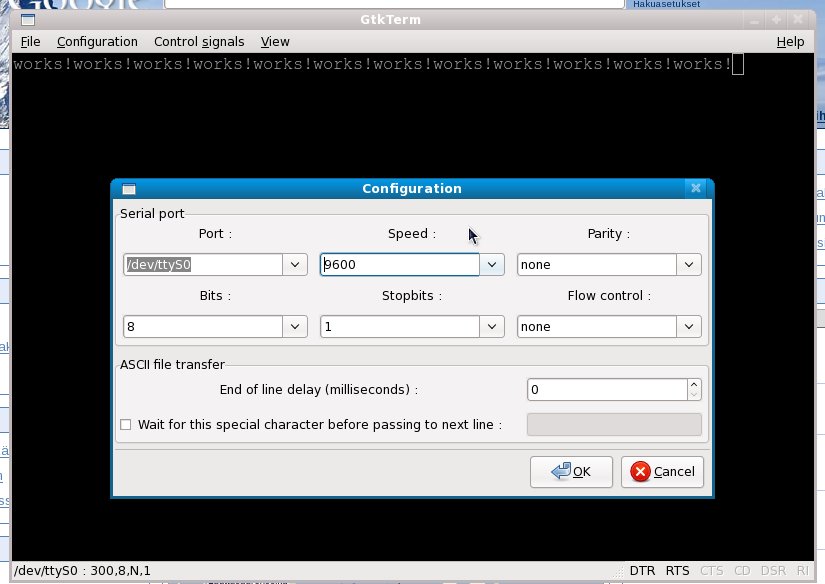Image resolution: width=825 pixels, height=584 pixels.
Task: Click the Parity field showing none
Action: (x=597, y=265)
